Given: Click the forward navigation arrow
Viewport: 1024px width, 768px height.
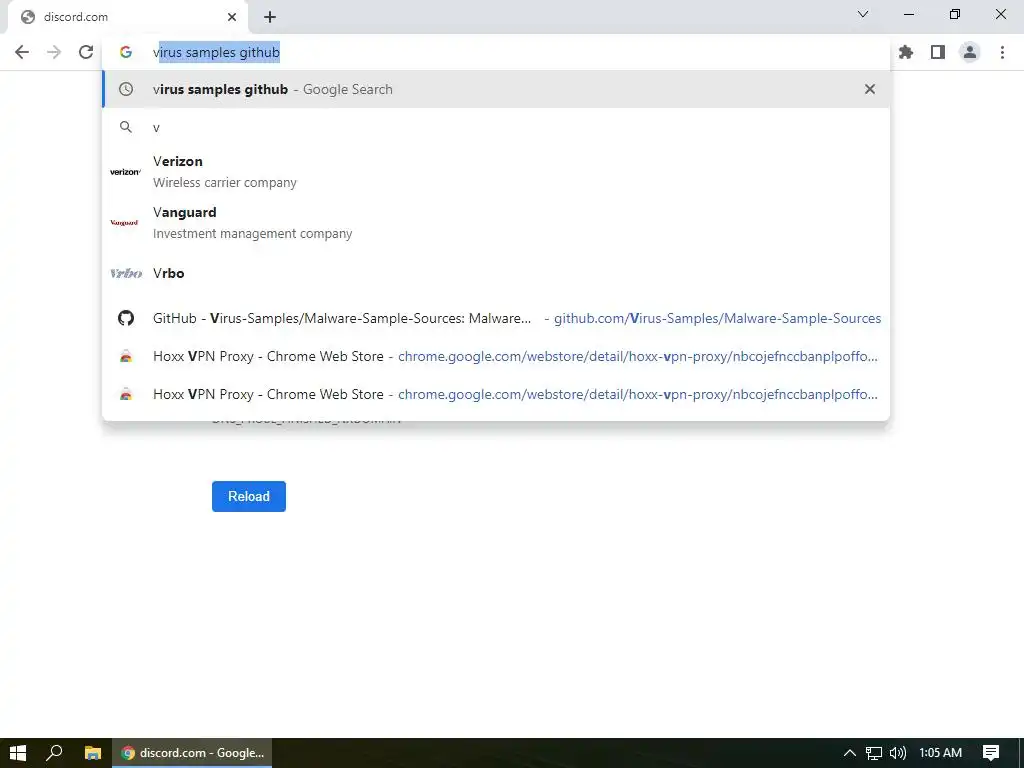Looking at the screenshot, I should click(x=54, y=52).
